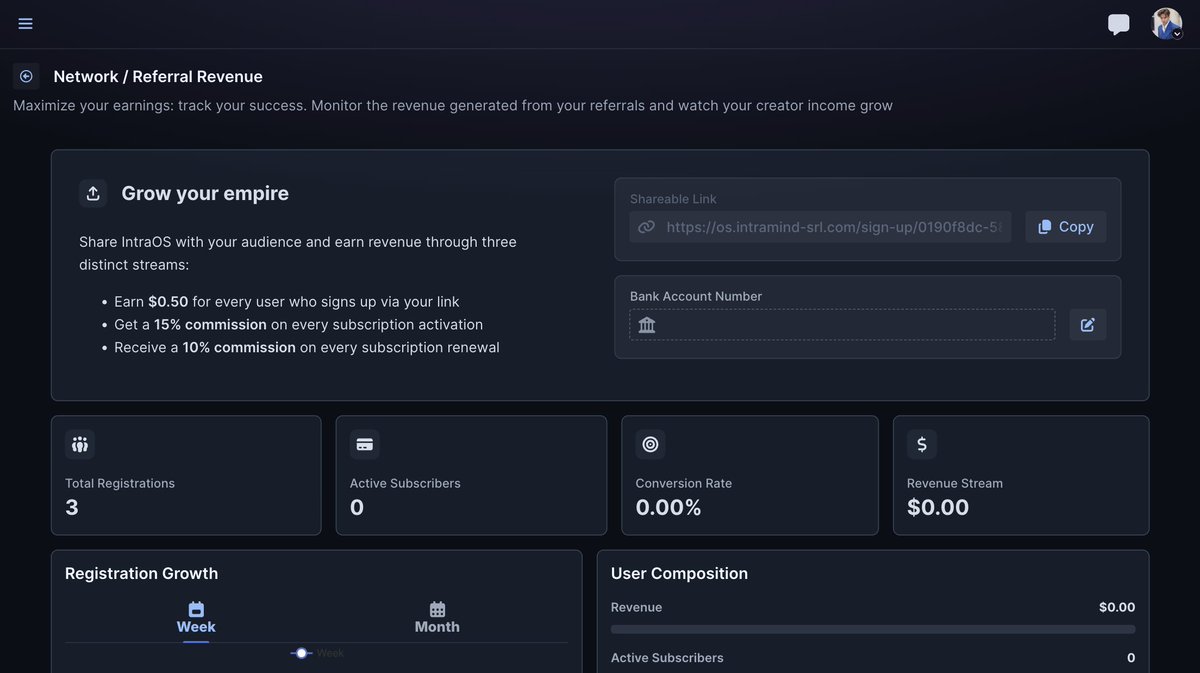Open the hamburger navigation menu
The height and width of the screenshot is (673, 1200).
25,24
